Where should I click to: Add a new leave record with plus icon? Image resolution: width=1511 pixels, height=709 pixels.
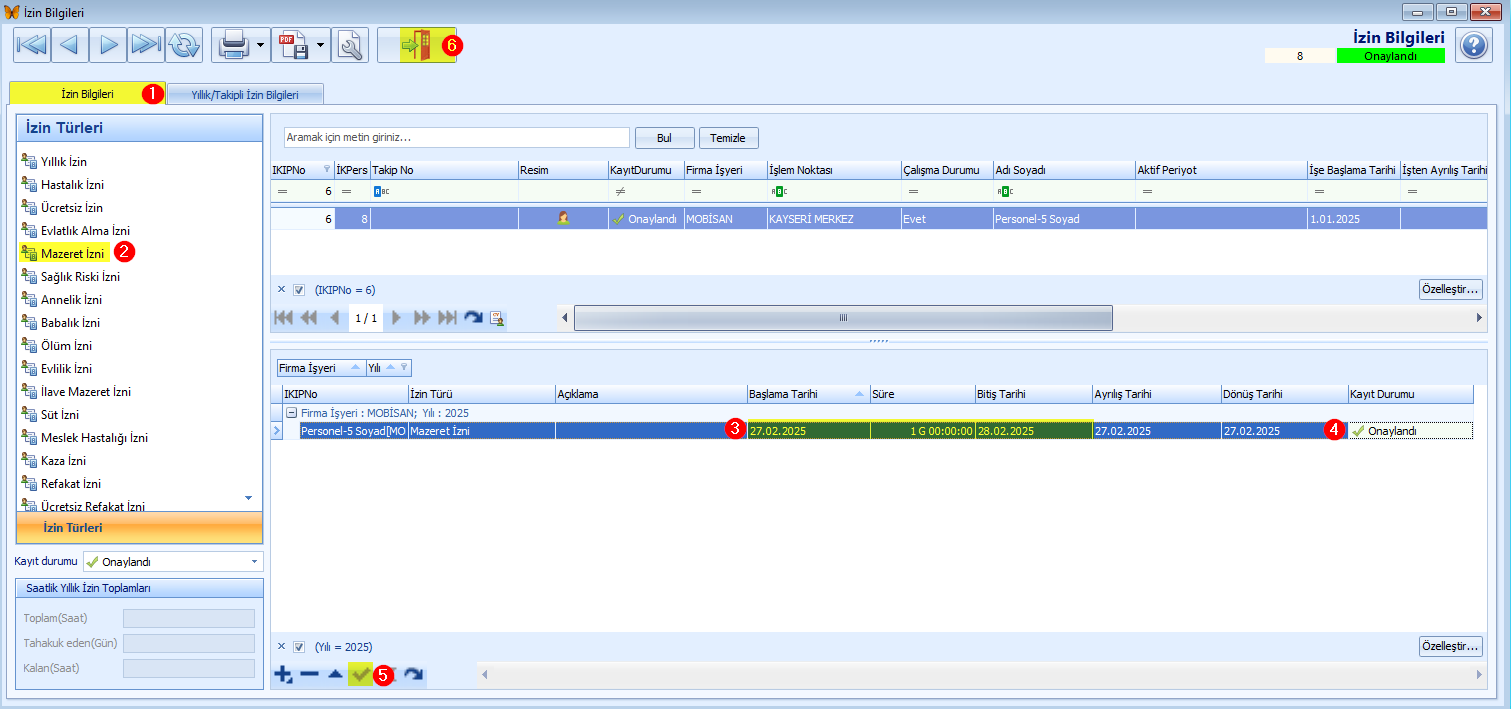(x=283, y=675)
